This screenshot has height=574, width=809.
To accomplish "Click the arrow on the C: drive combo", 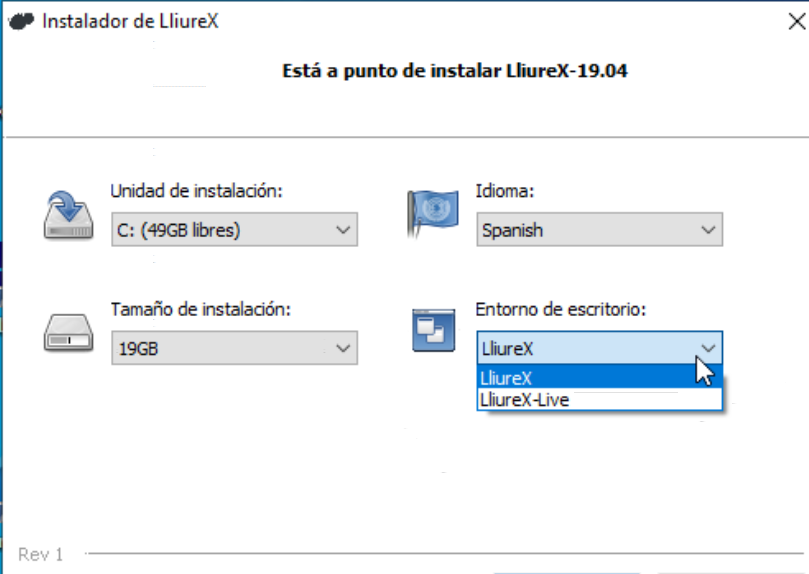I will [x=343, y=229].
